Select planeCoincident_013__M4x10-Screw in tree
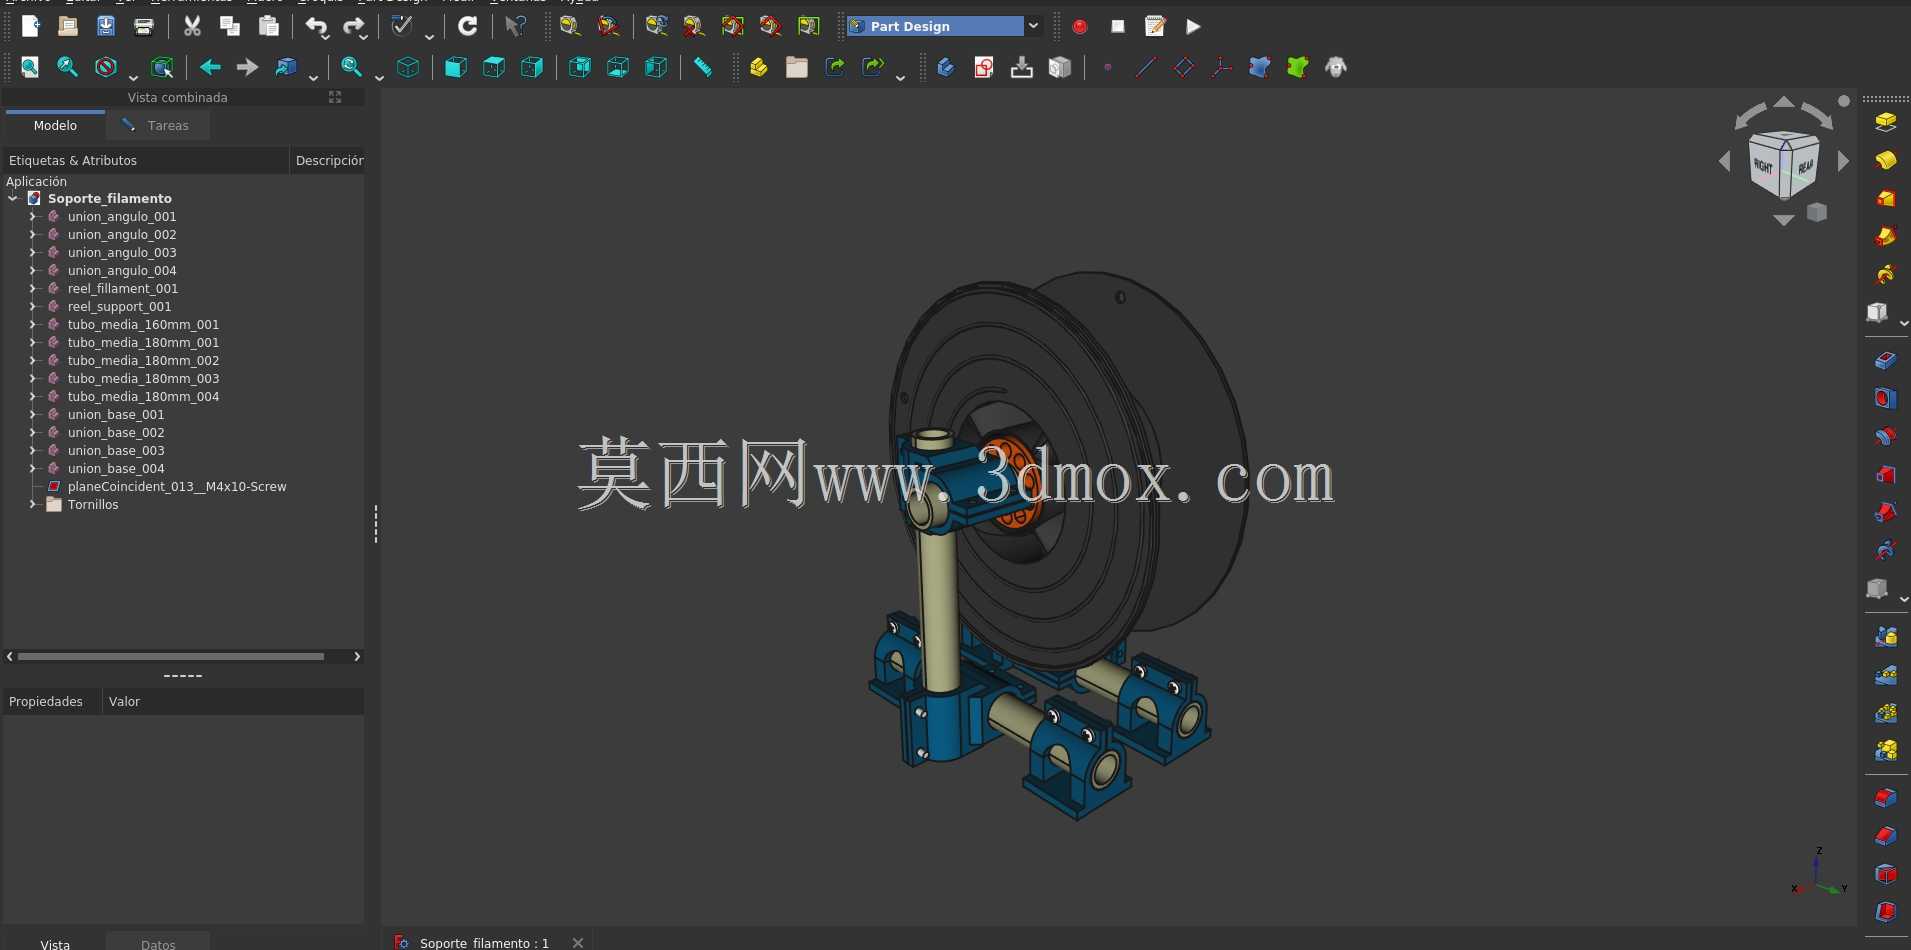The height and width of the screenshot is (950, 1911). tap(177, 486)
